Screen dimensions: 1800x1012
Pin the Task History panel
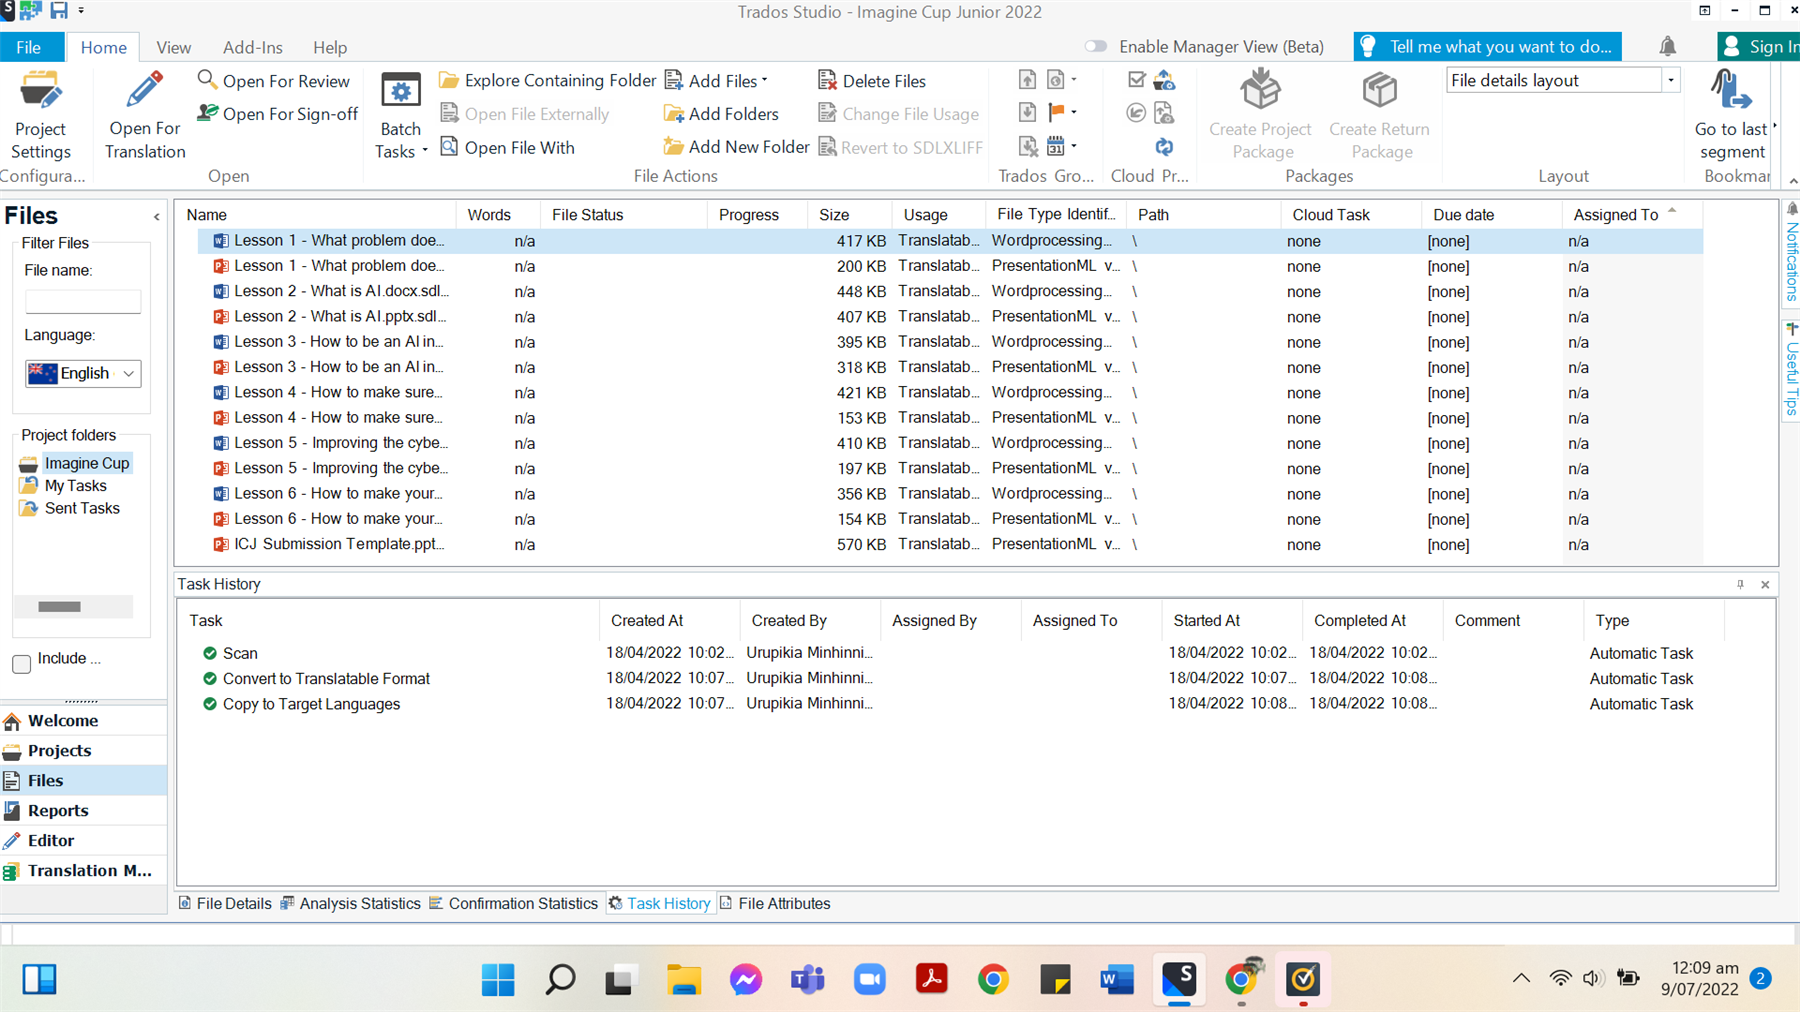pos(1740,584)
